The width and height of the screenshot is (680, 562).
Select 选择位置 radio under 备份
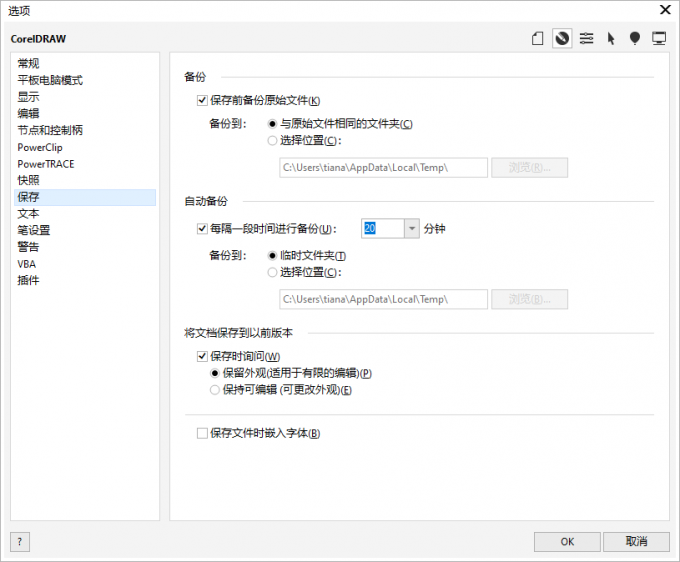click(x=272, y=140)
